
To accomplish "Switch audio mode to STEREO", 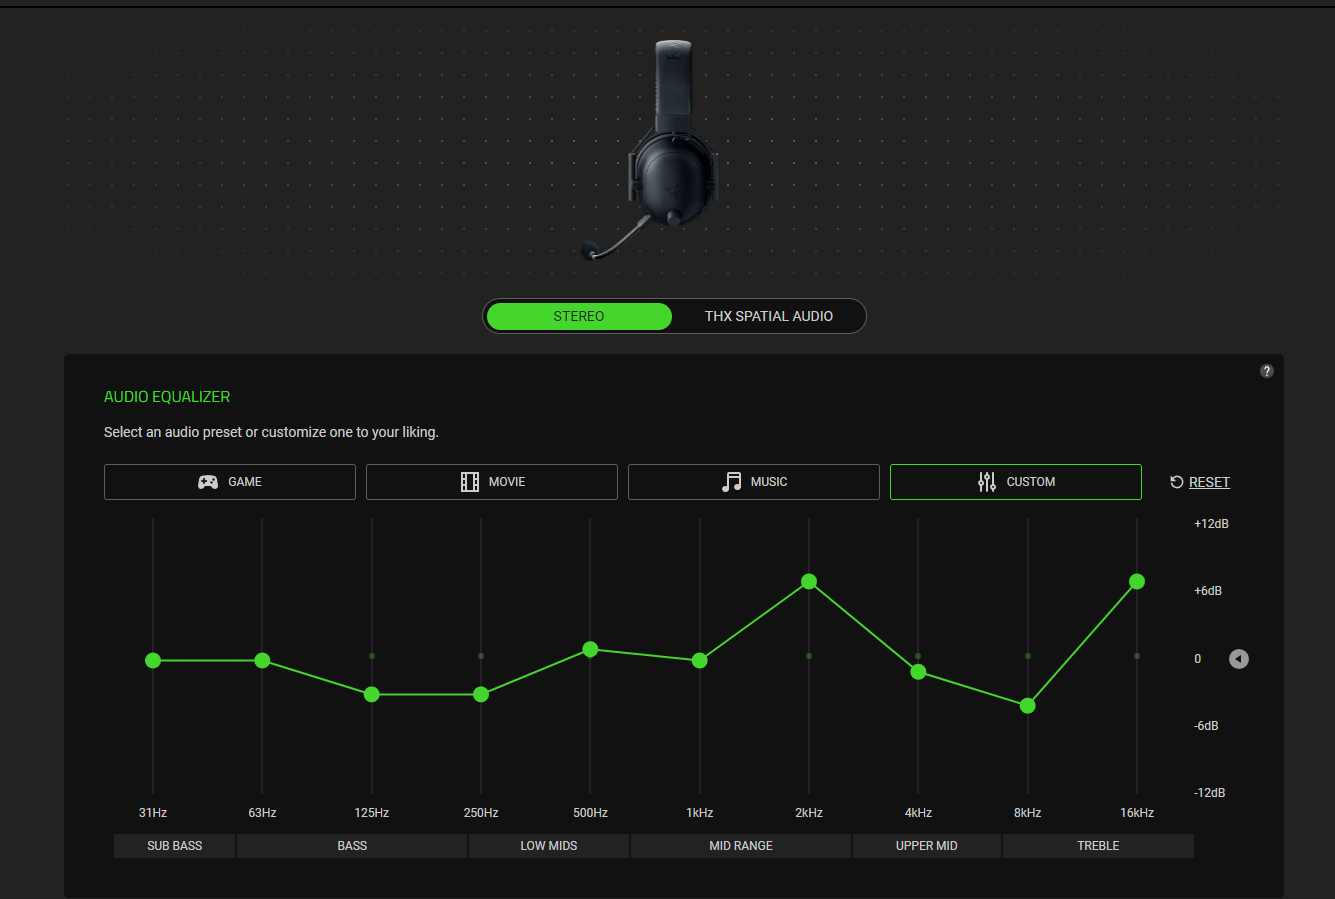I will (x=579, y=316).
